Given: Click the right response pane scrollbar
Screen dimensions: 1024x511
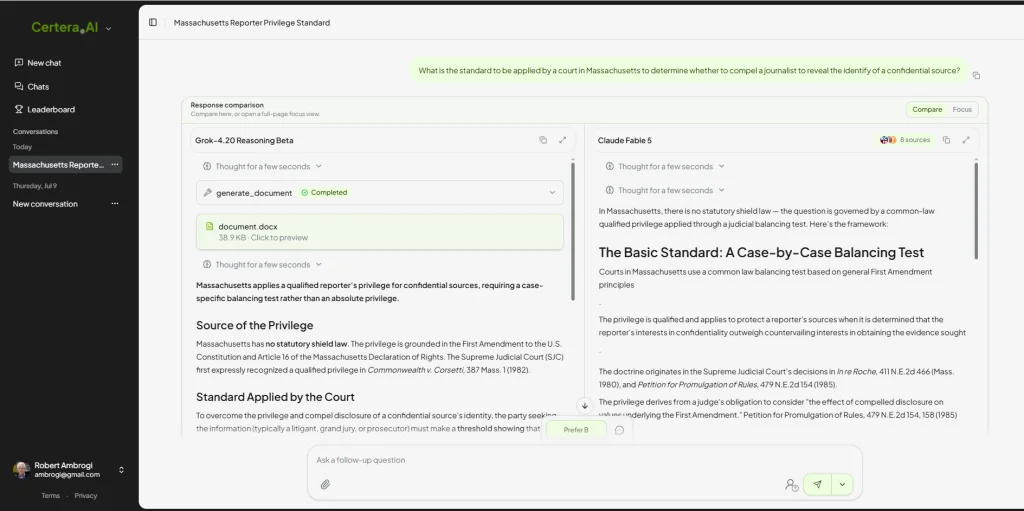Looking at the screenshot, I should [976, 210].
